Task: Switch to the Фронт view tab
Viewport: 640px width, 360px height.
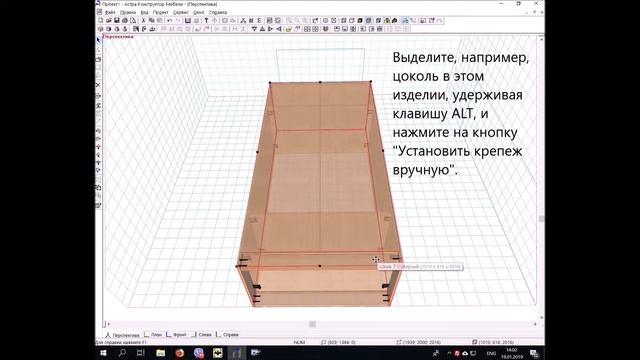Action: pyautogui.click(x=176, y=335)
